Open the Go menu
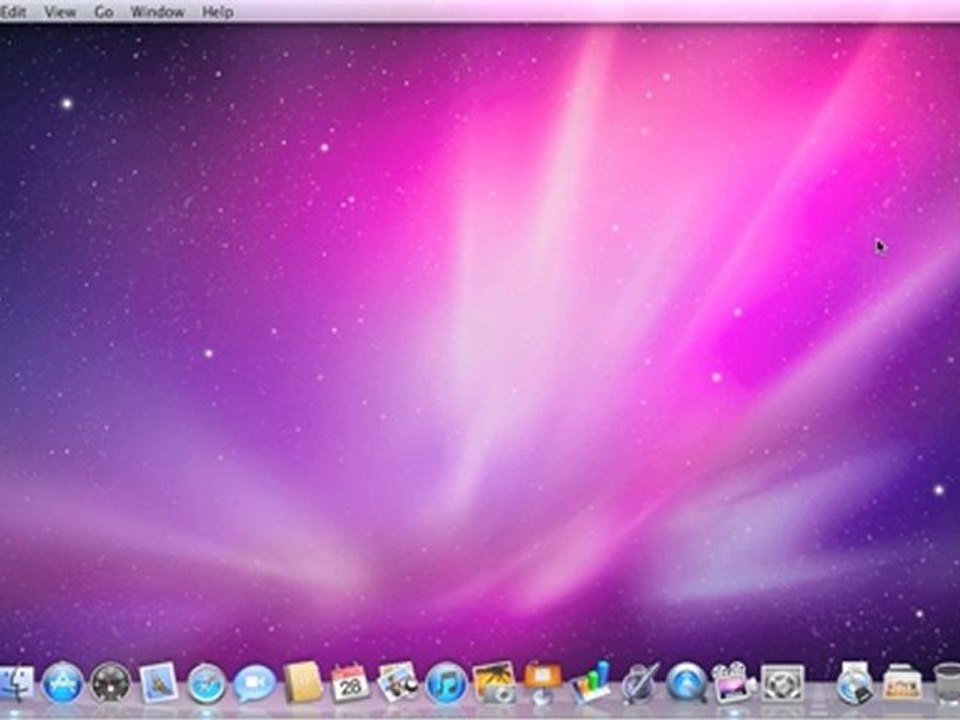Image resolution: width=960 pixels, height=720 pixels. (104, 12)
